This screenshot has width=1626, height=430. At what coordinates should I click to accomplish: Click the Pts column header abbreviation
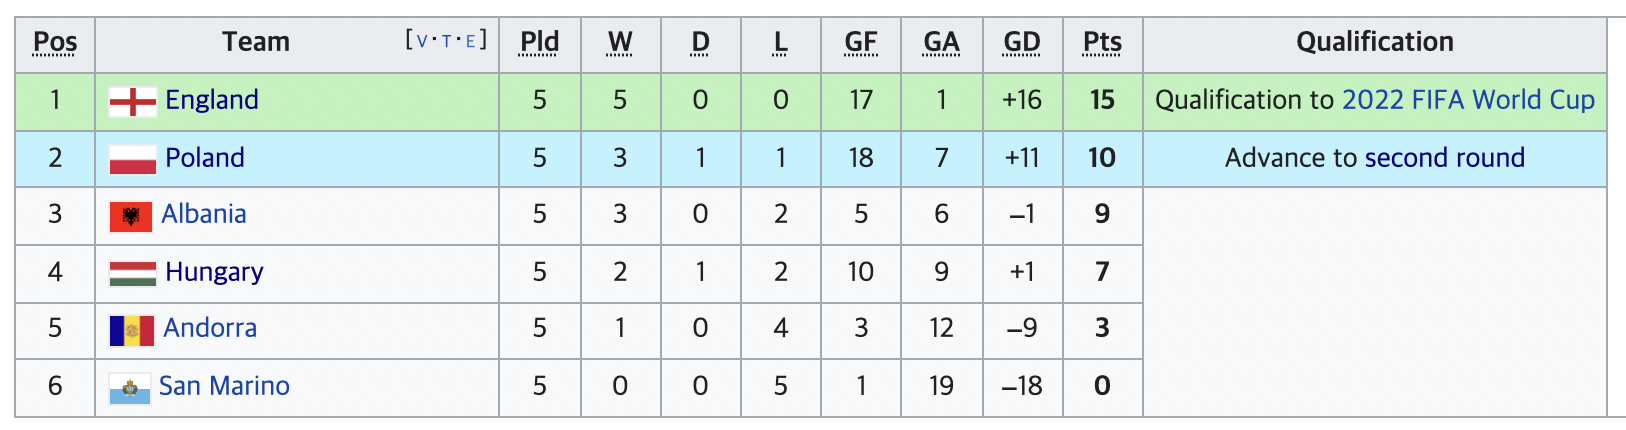point(1102,42)
